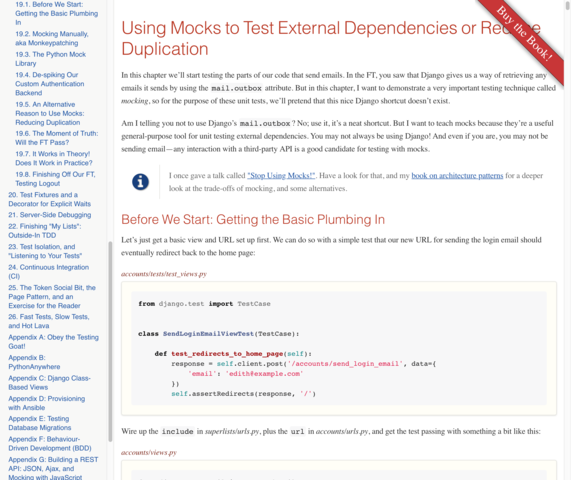Click the Buy the Book ribbon
This screenshot has width=571, height=480.
pyautogui.click(x=524, y=34)
